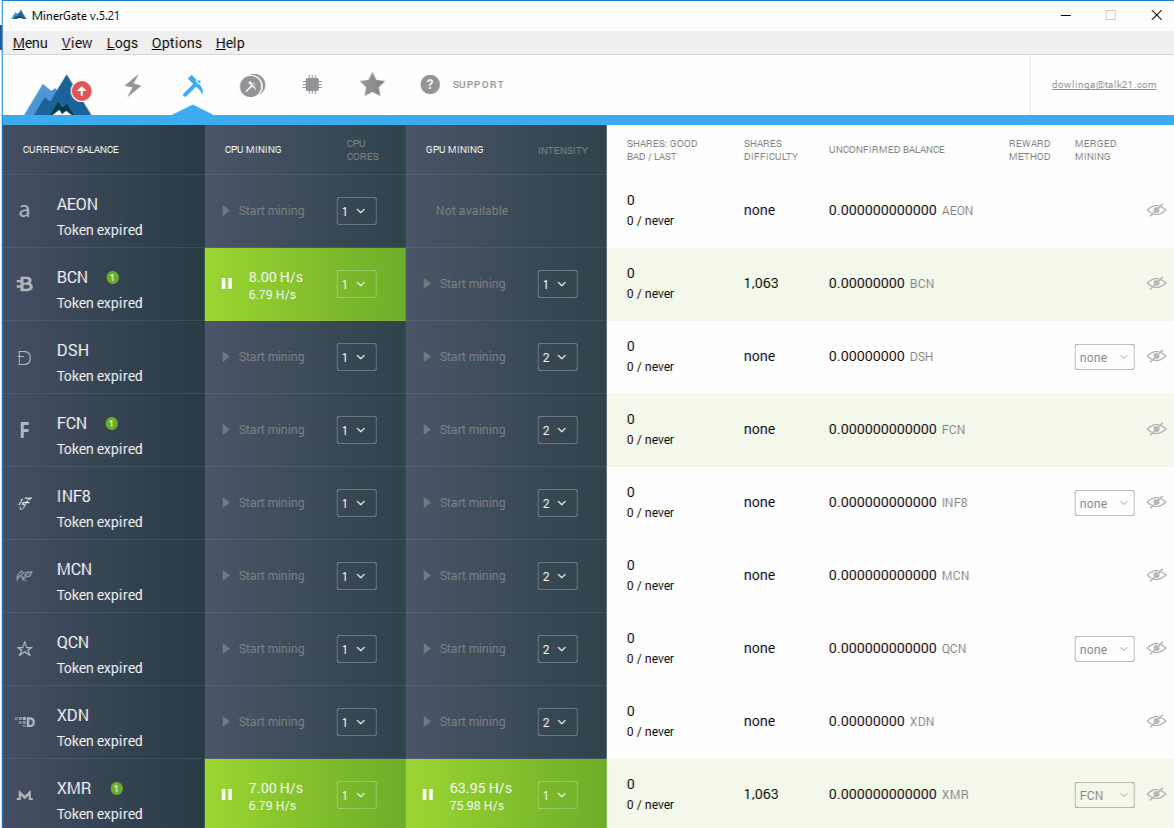Start GPU mining for FCN
The width and height of the screenshot is (1174, 828).
[464, 430]
